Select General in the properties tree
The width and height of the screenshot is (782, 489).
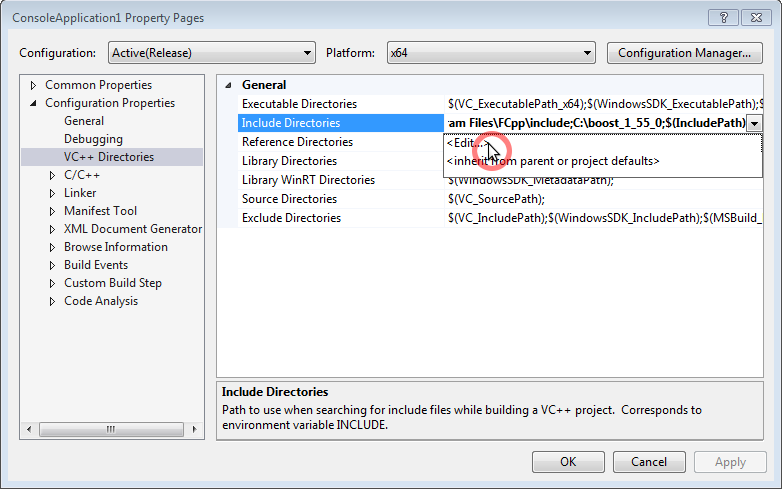tap(84, 121)
